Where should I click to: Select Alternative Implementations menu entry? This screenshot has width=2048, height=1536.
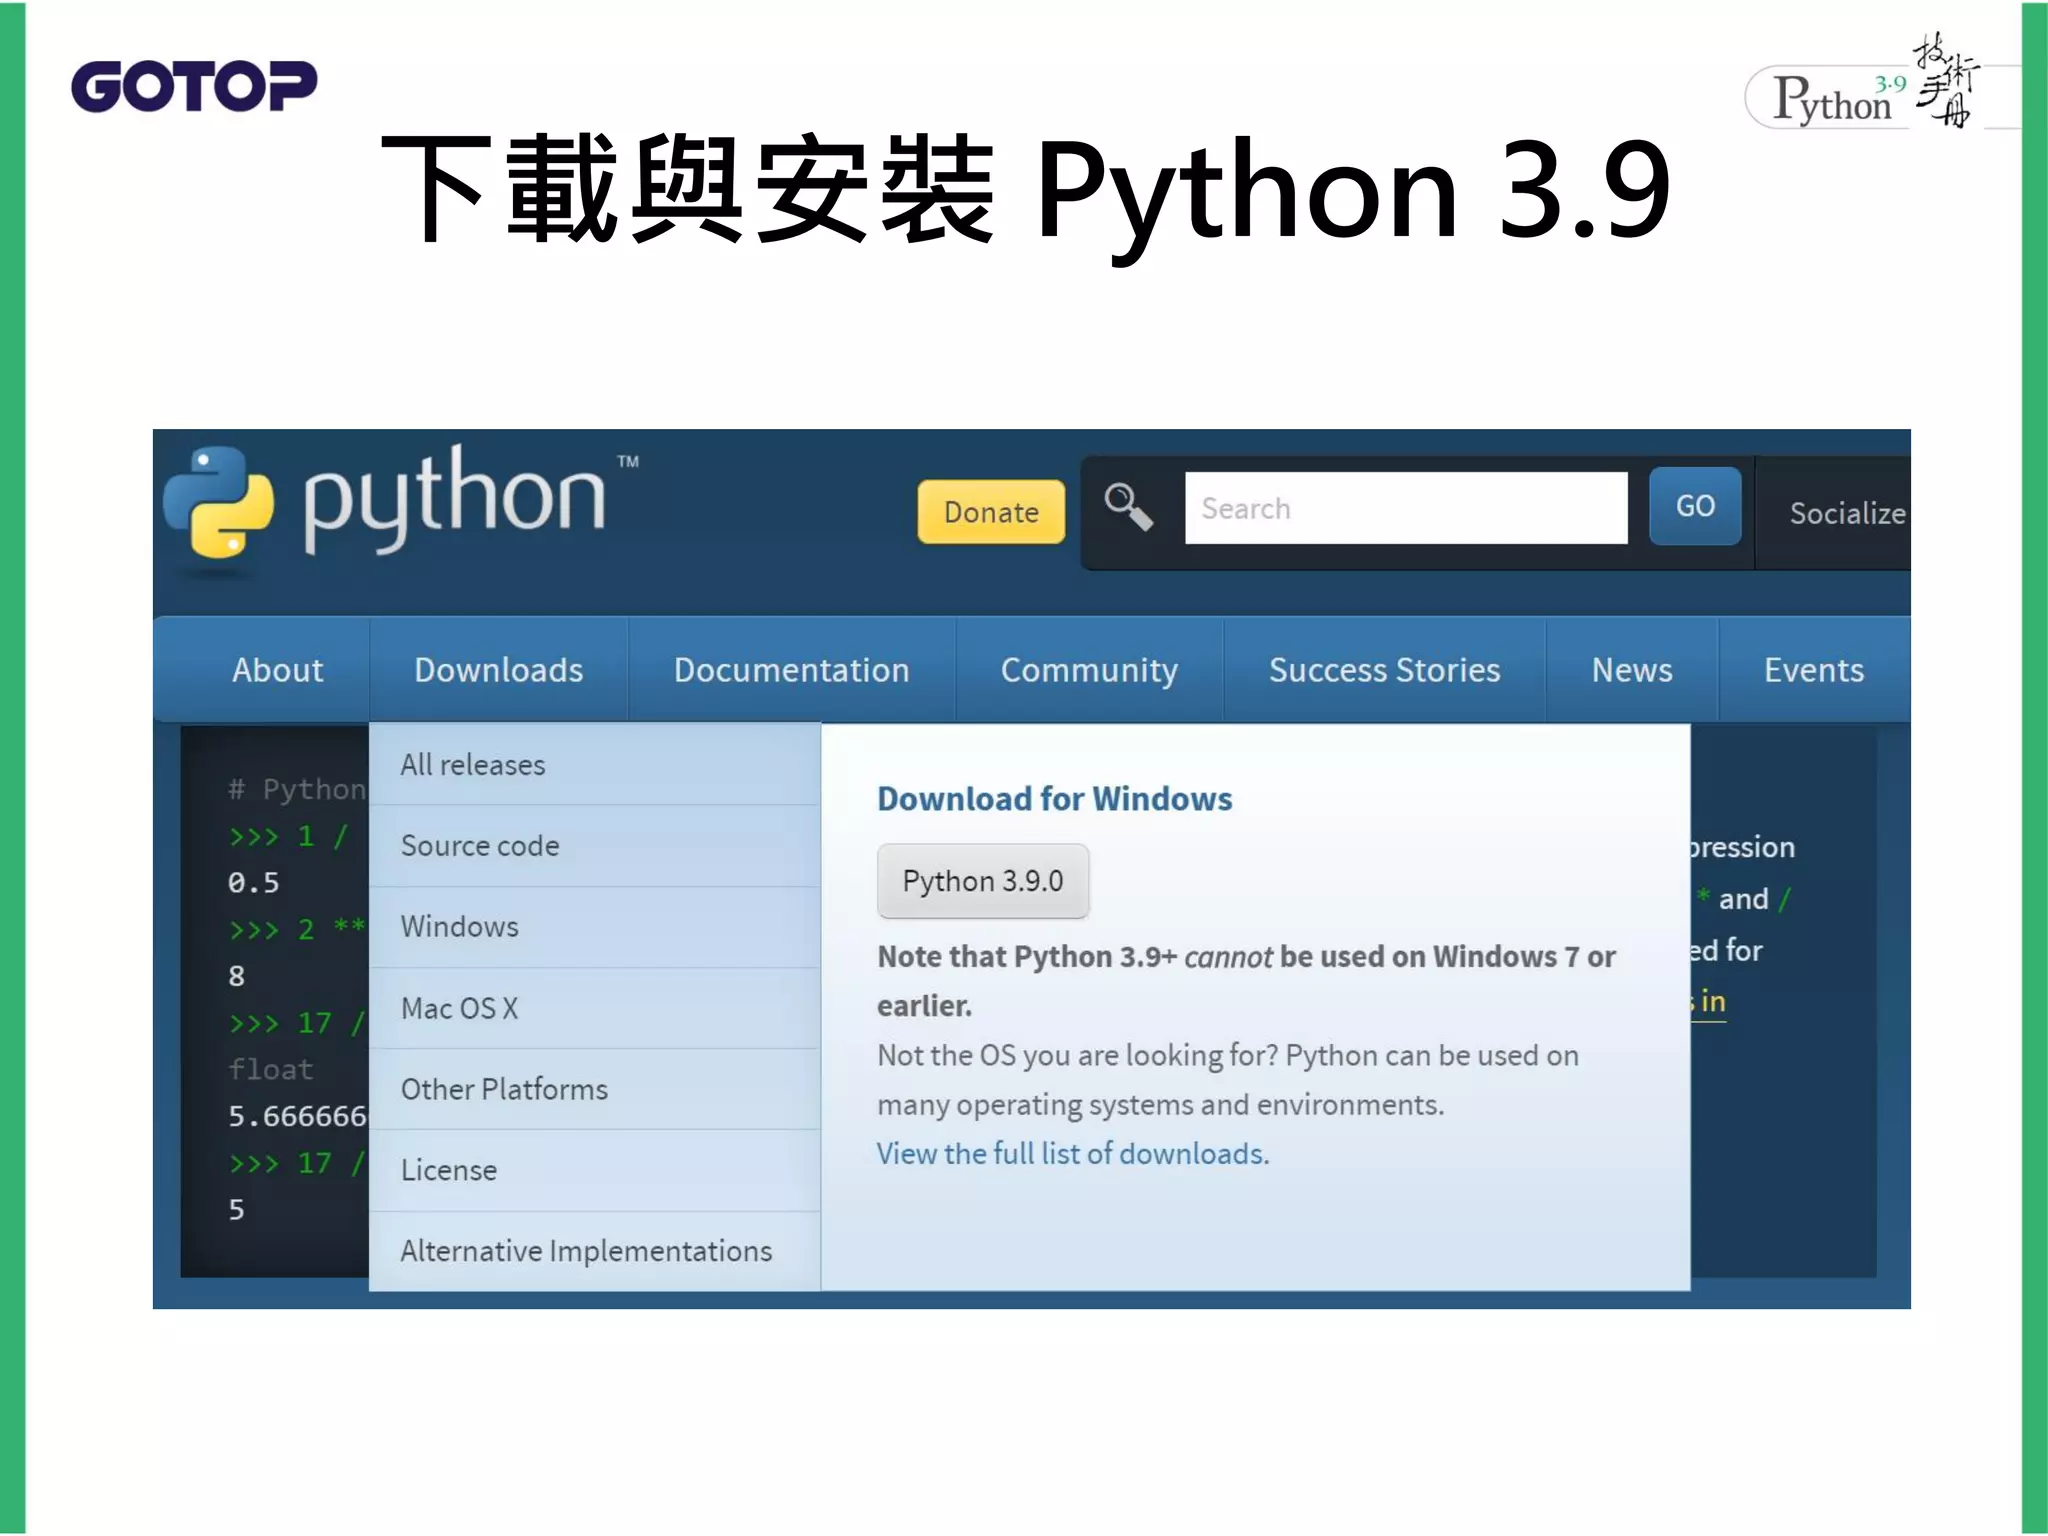point(595,1251)
